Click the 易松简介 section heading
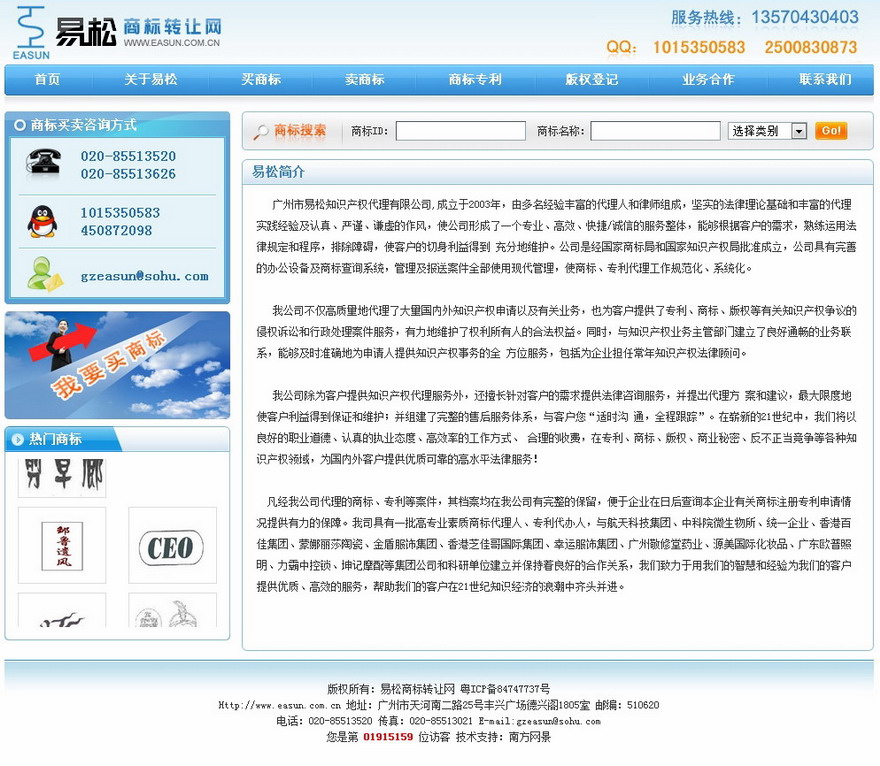Image resolution: width=880 pixels, height=766 pixels. click(x=278, y=172)
